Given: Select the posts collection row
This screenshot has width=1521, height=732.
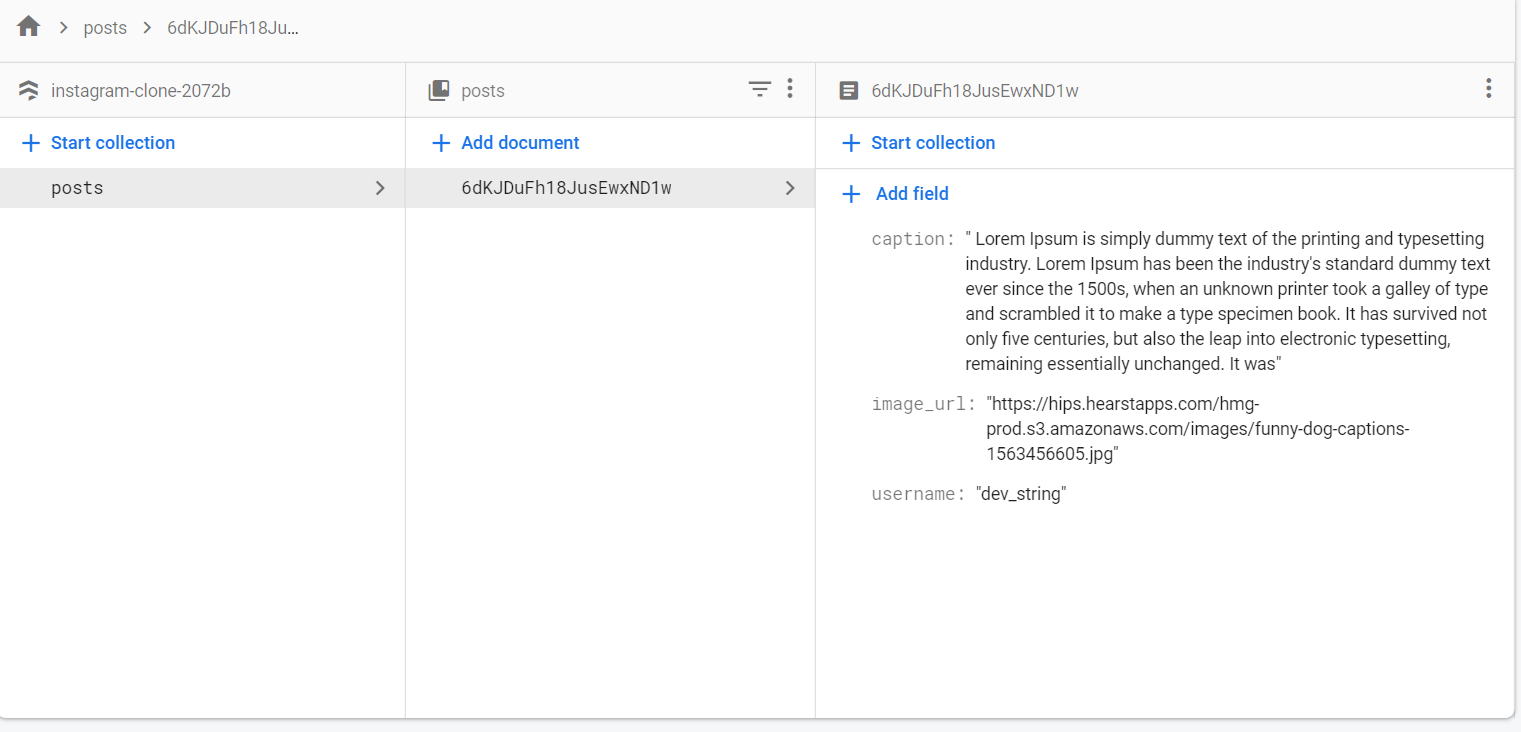Looking at the screenshot, I should pyautogui.click(x=202, y=188).
